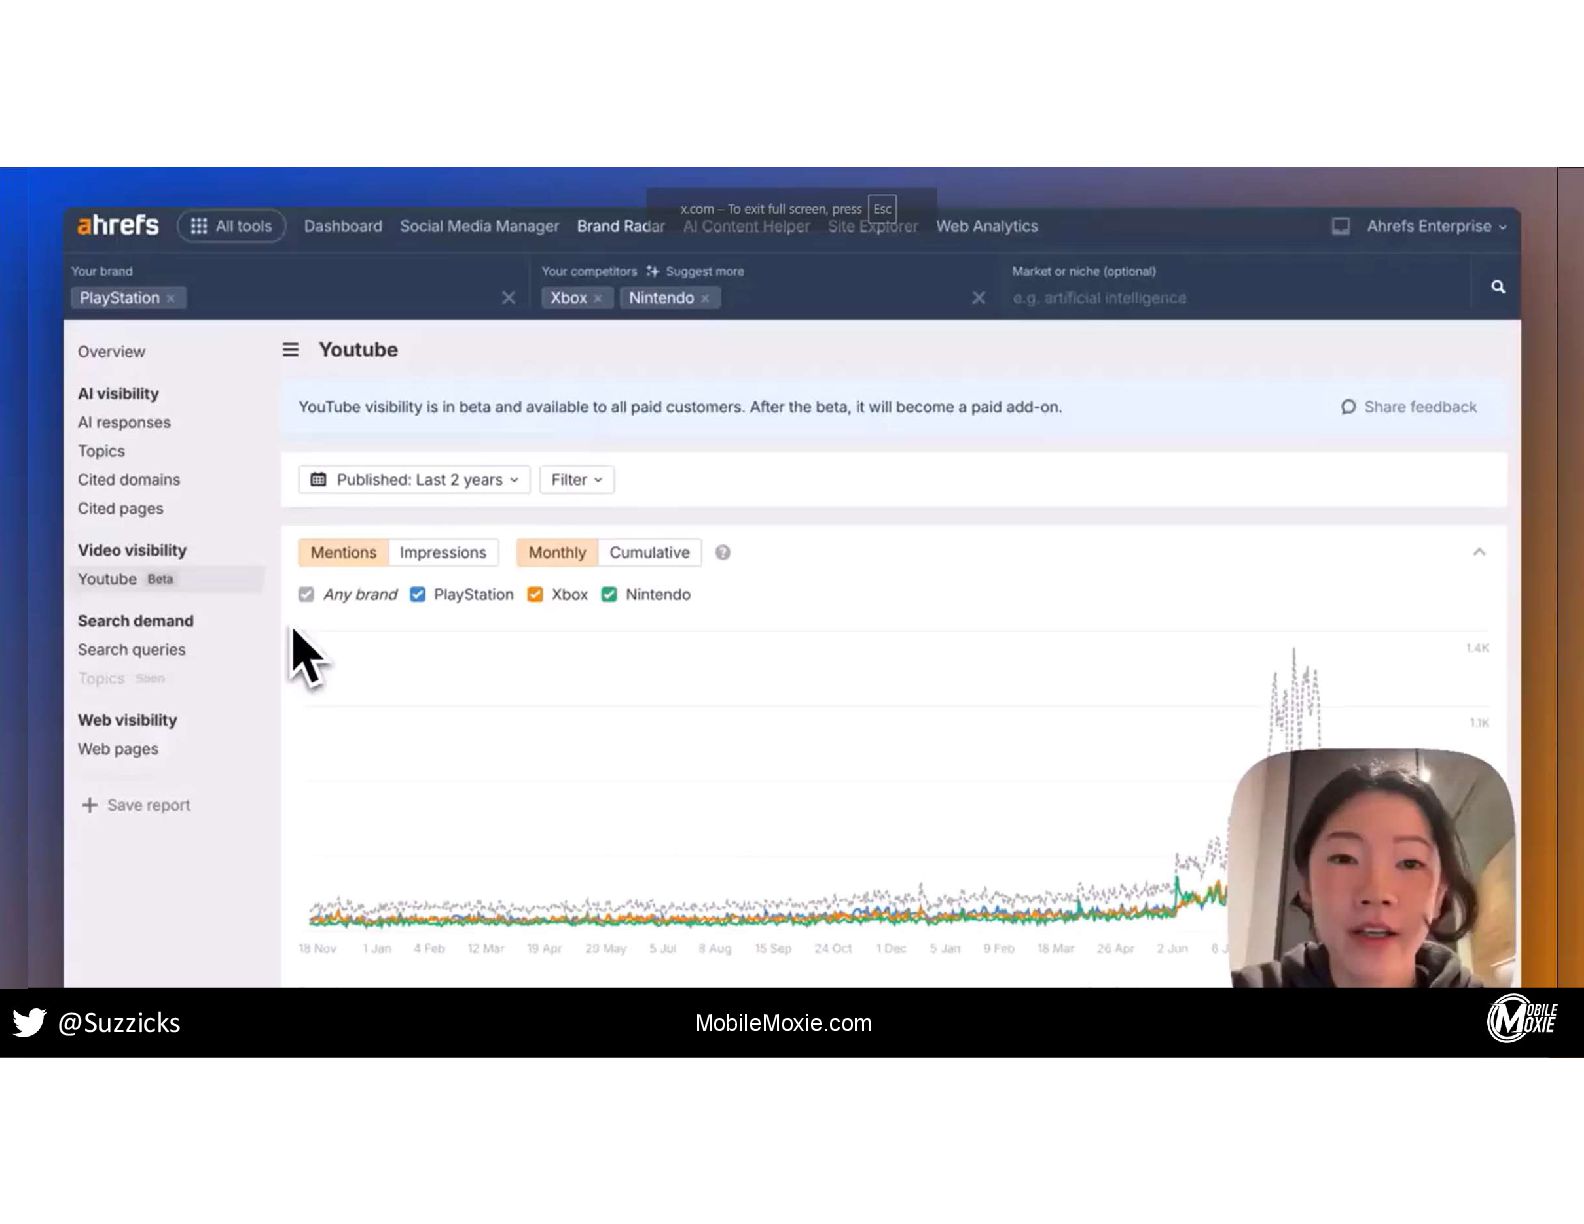Click MobileMoxie.com text
Viewport: 1584px width, 1224px height.
point(783,1023)
